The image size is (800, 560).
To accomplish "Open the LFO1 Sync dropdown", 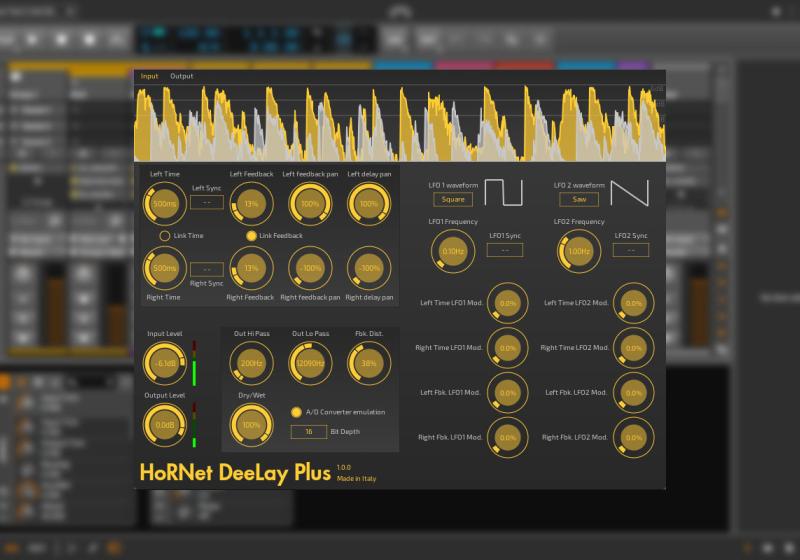I will [x=505, y=250].
